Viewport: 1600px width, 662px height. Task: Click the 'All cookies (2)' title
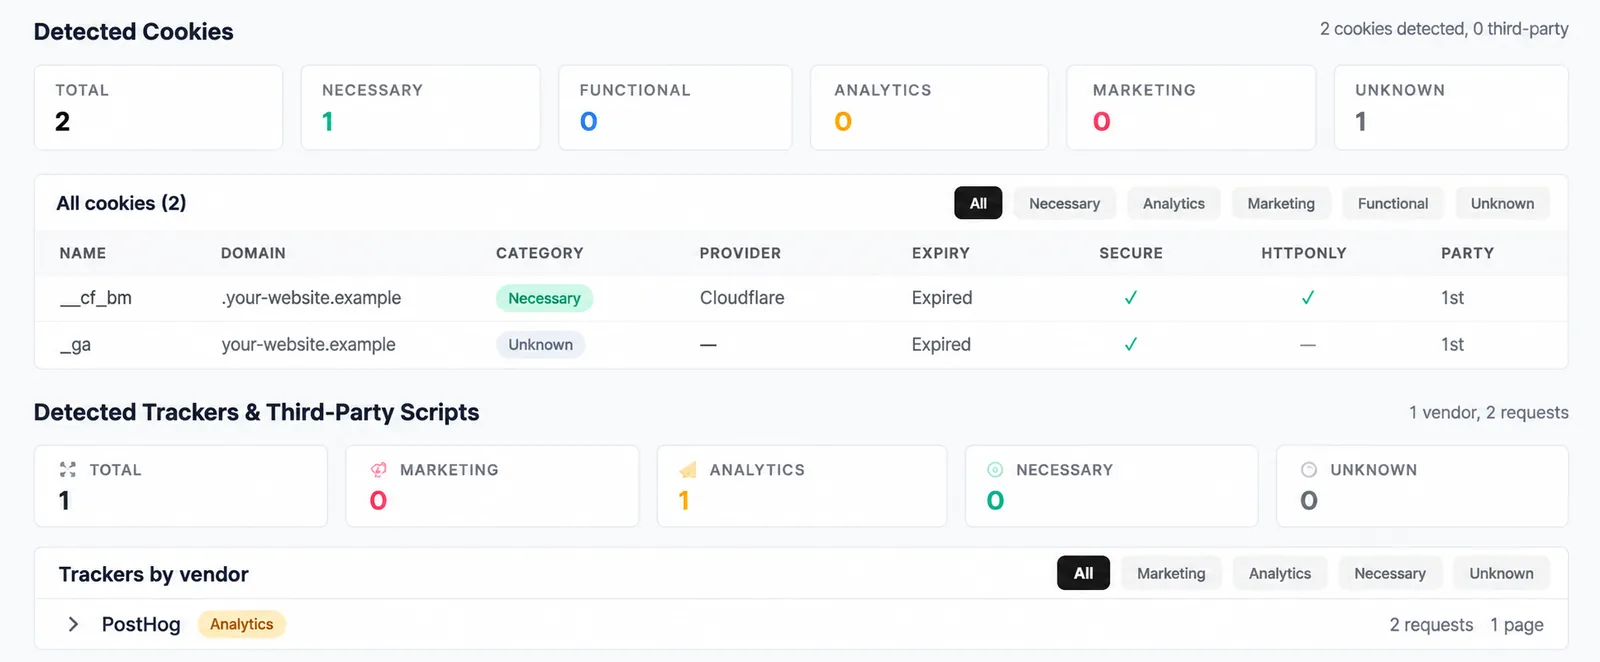click(x=121, y=203)
